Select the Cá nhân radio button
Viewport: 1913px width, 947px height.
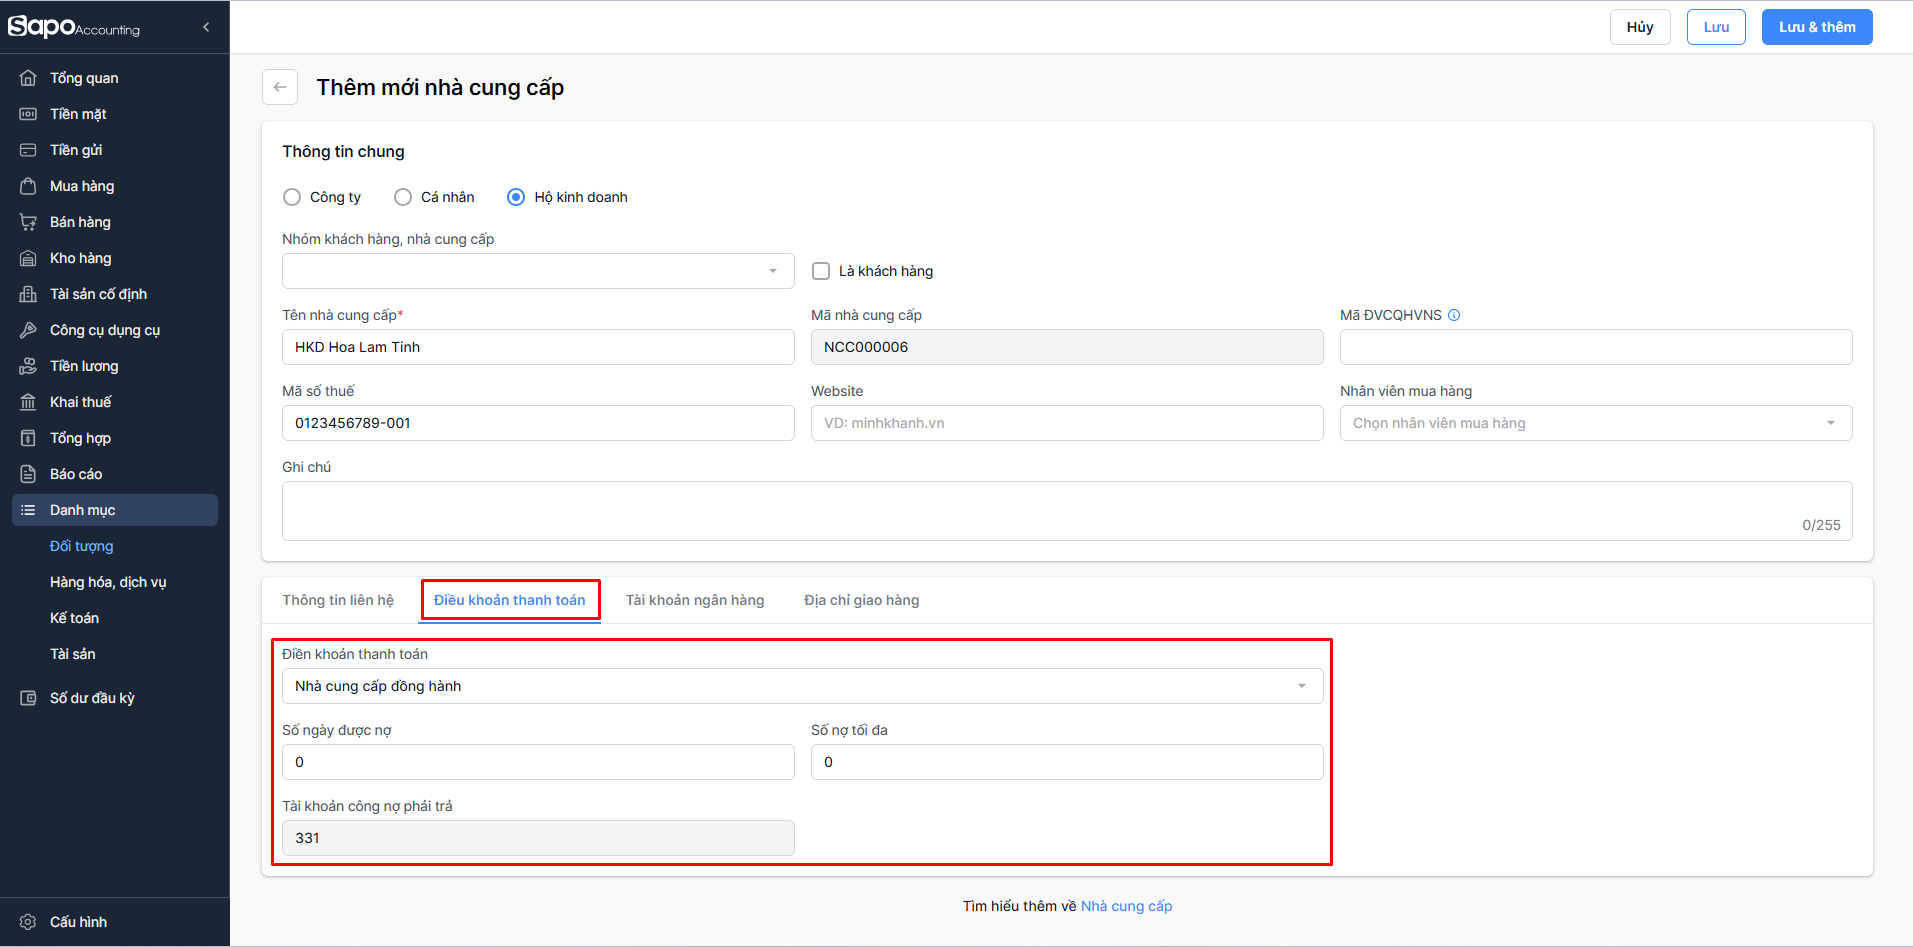[403, 197]
